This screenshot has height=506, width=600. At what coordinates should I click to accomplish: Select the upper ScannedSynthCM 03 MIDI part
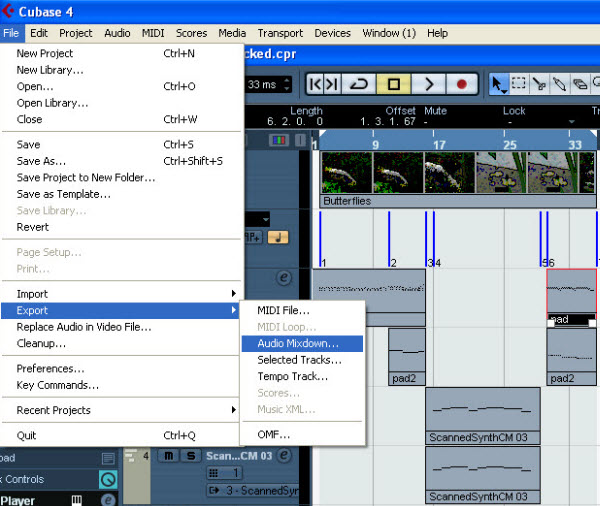tap(483, 416)
